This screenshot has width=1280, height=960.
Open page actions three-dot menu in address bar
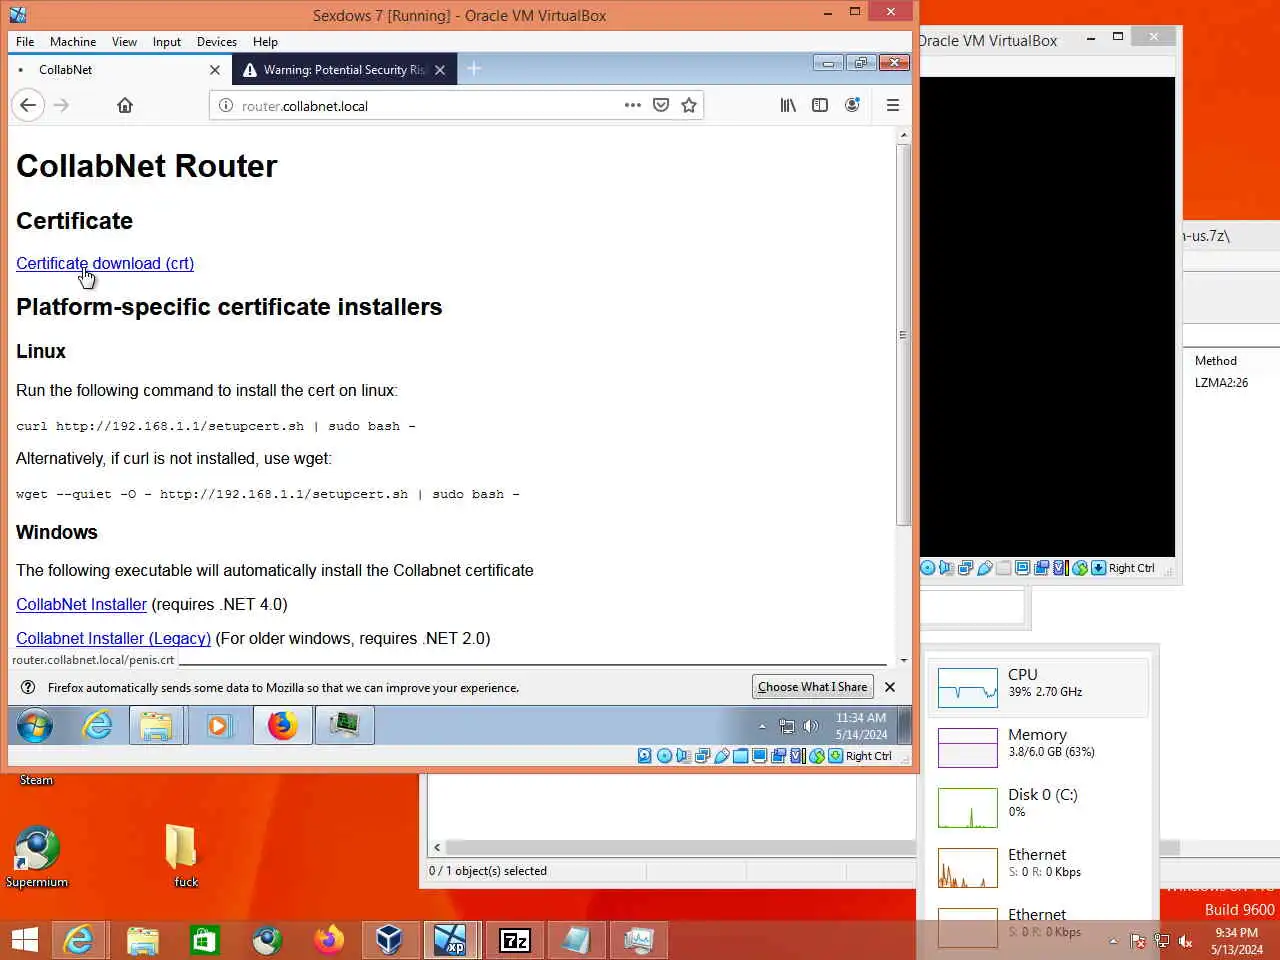tap(633, 105)
